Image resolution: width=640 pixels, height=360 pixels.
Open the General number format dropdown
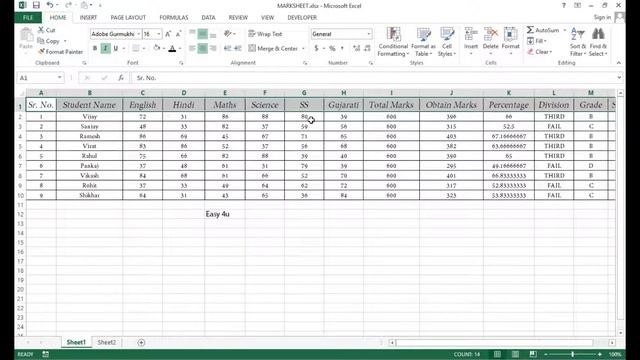pos(369,34)
